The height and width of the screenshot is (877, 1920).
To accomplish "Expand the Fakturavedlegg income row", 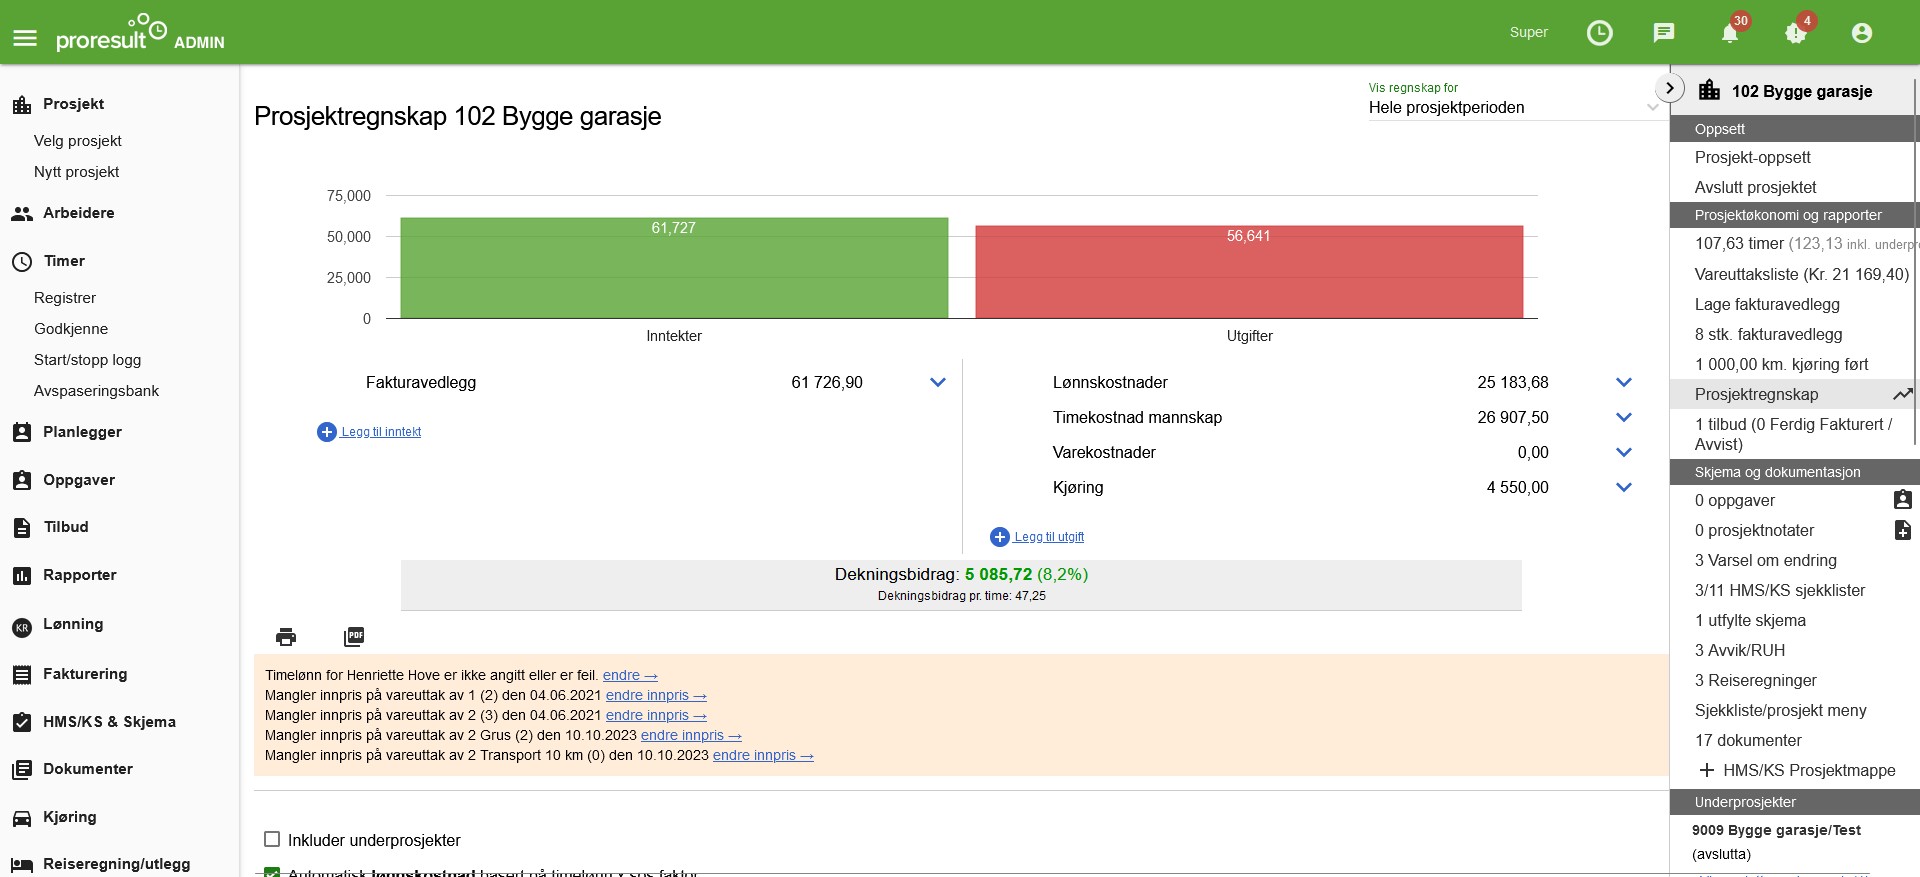I will [x=937, y=382].
